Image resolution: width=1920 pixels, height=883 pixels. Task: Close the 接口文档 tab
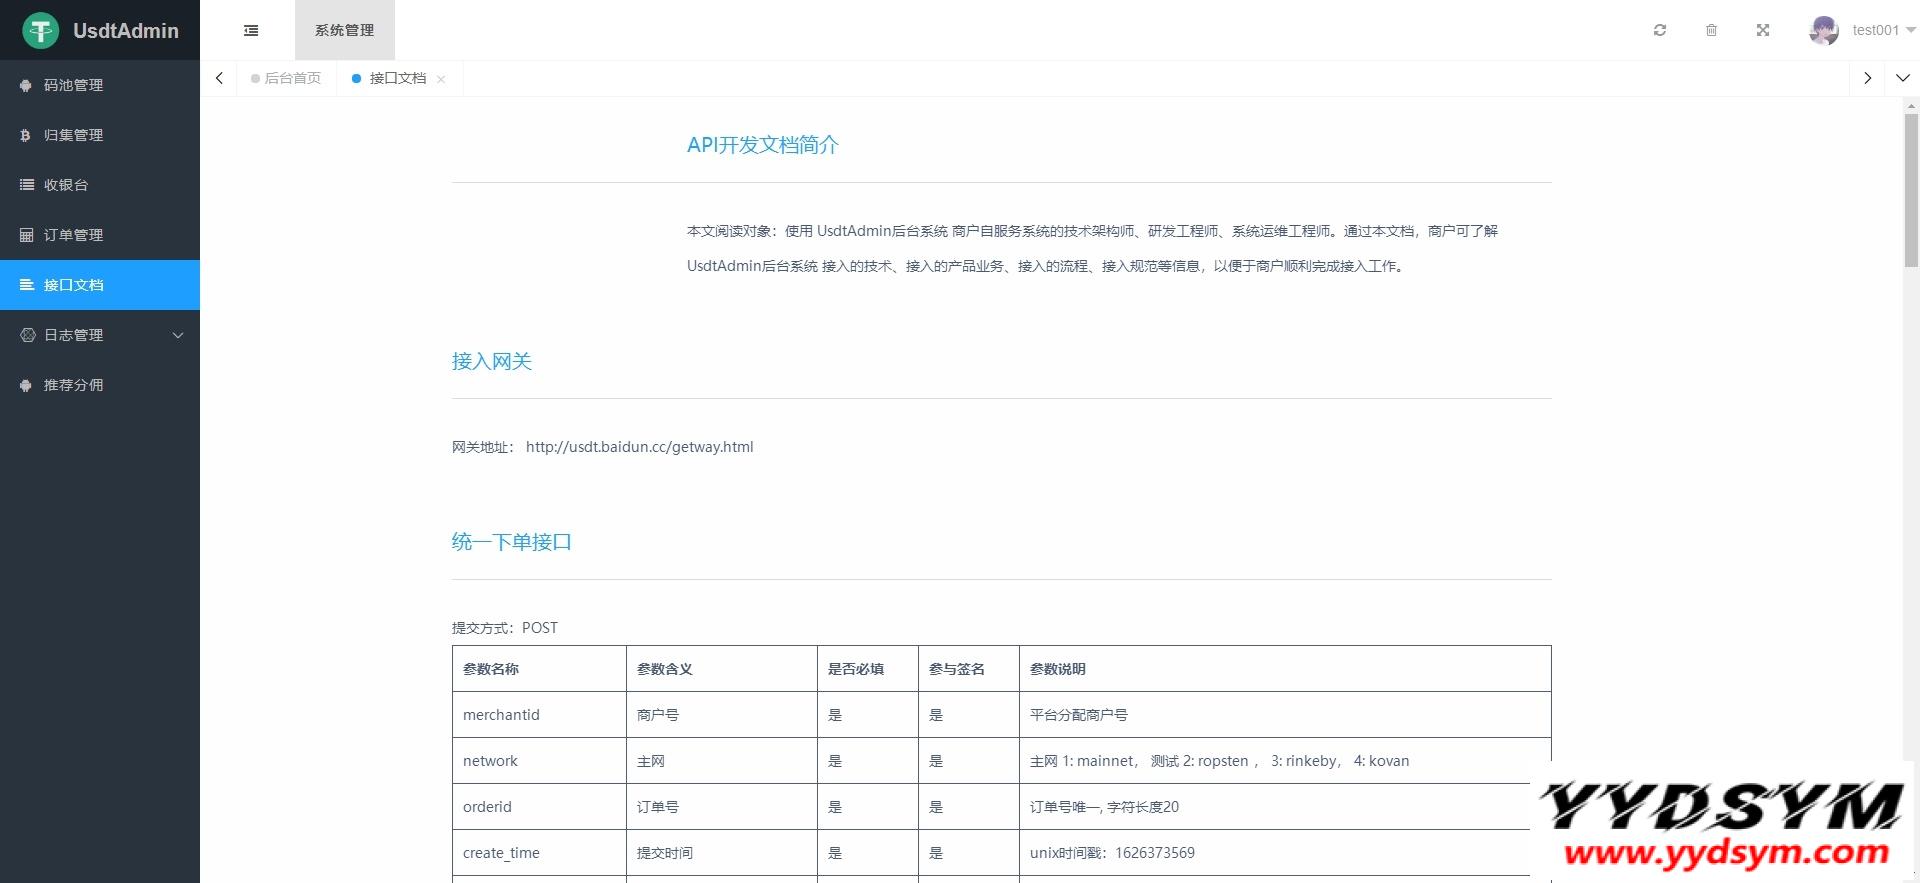pos(441,79)
